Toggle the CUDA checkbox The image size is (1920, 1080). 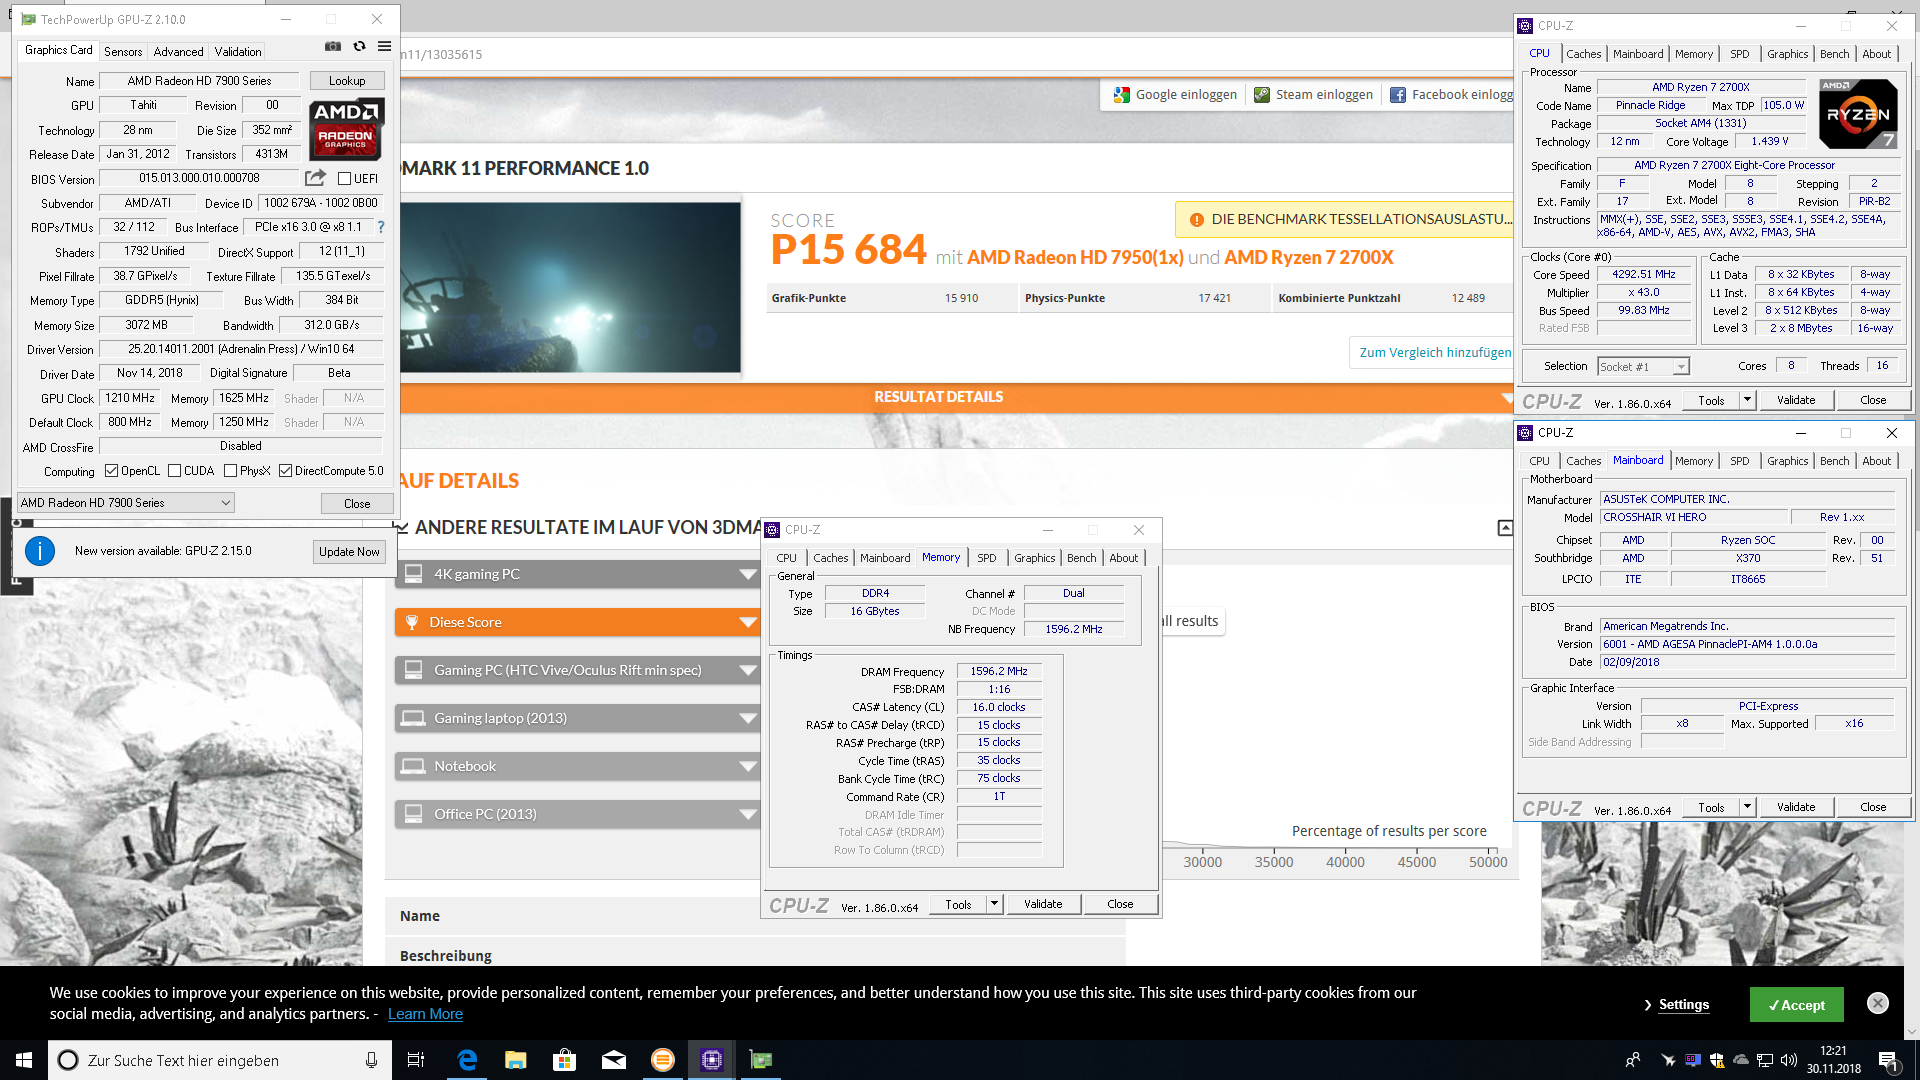click(174, 471)
